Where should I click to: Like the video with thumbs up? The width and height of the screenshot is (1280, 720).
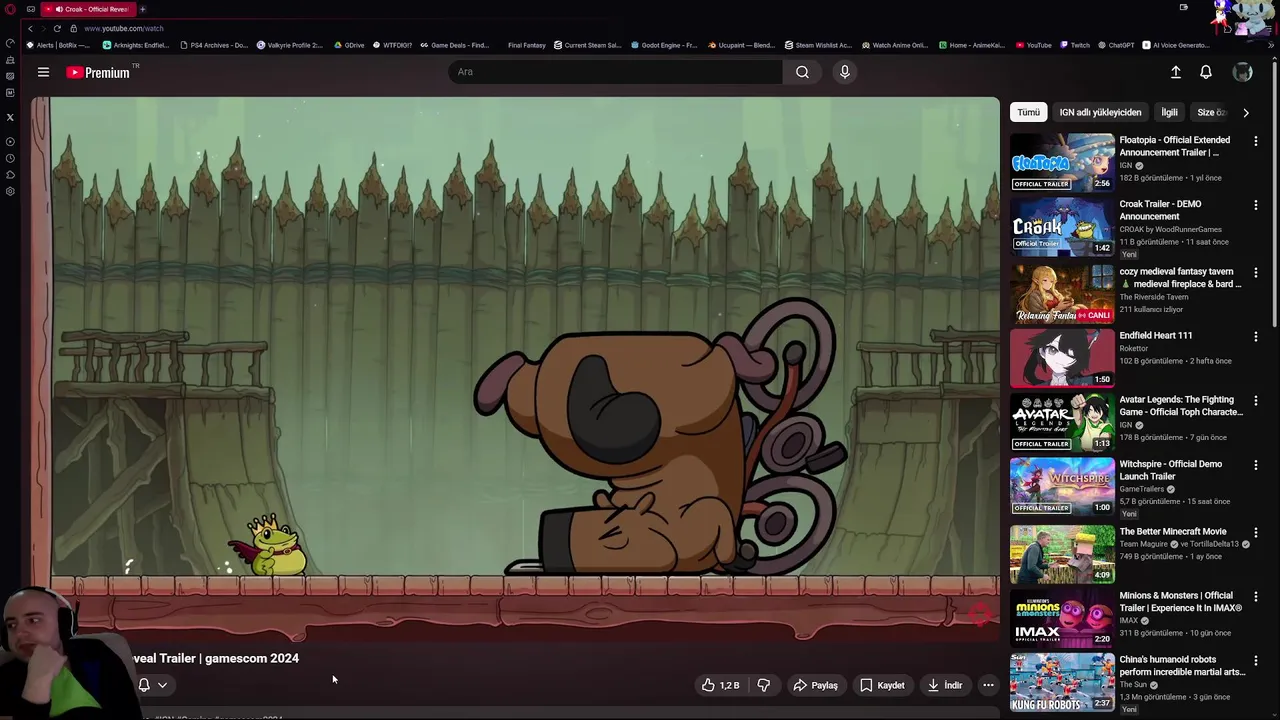coord(720,685)
